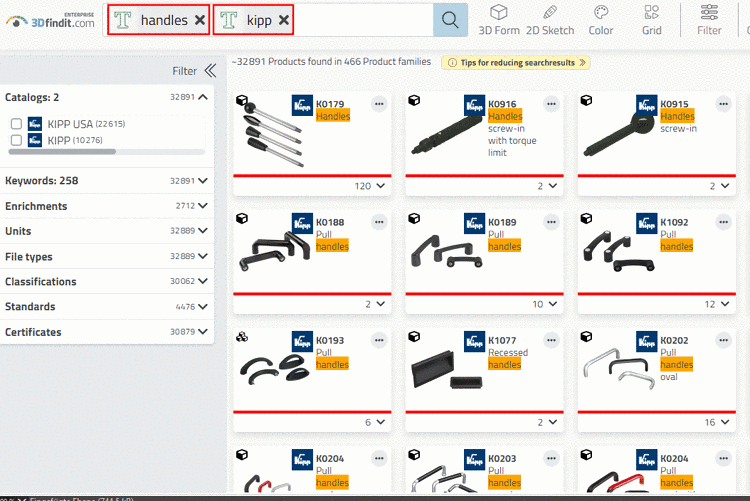Viewport: 750px width, 501px height.
Task: Open more options for K0193 card
Action: pos(379,340)
